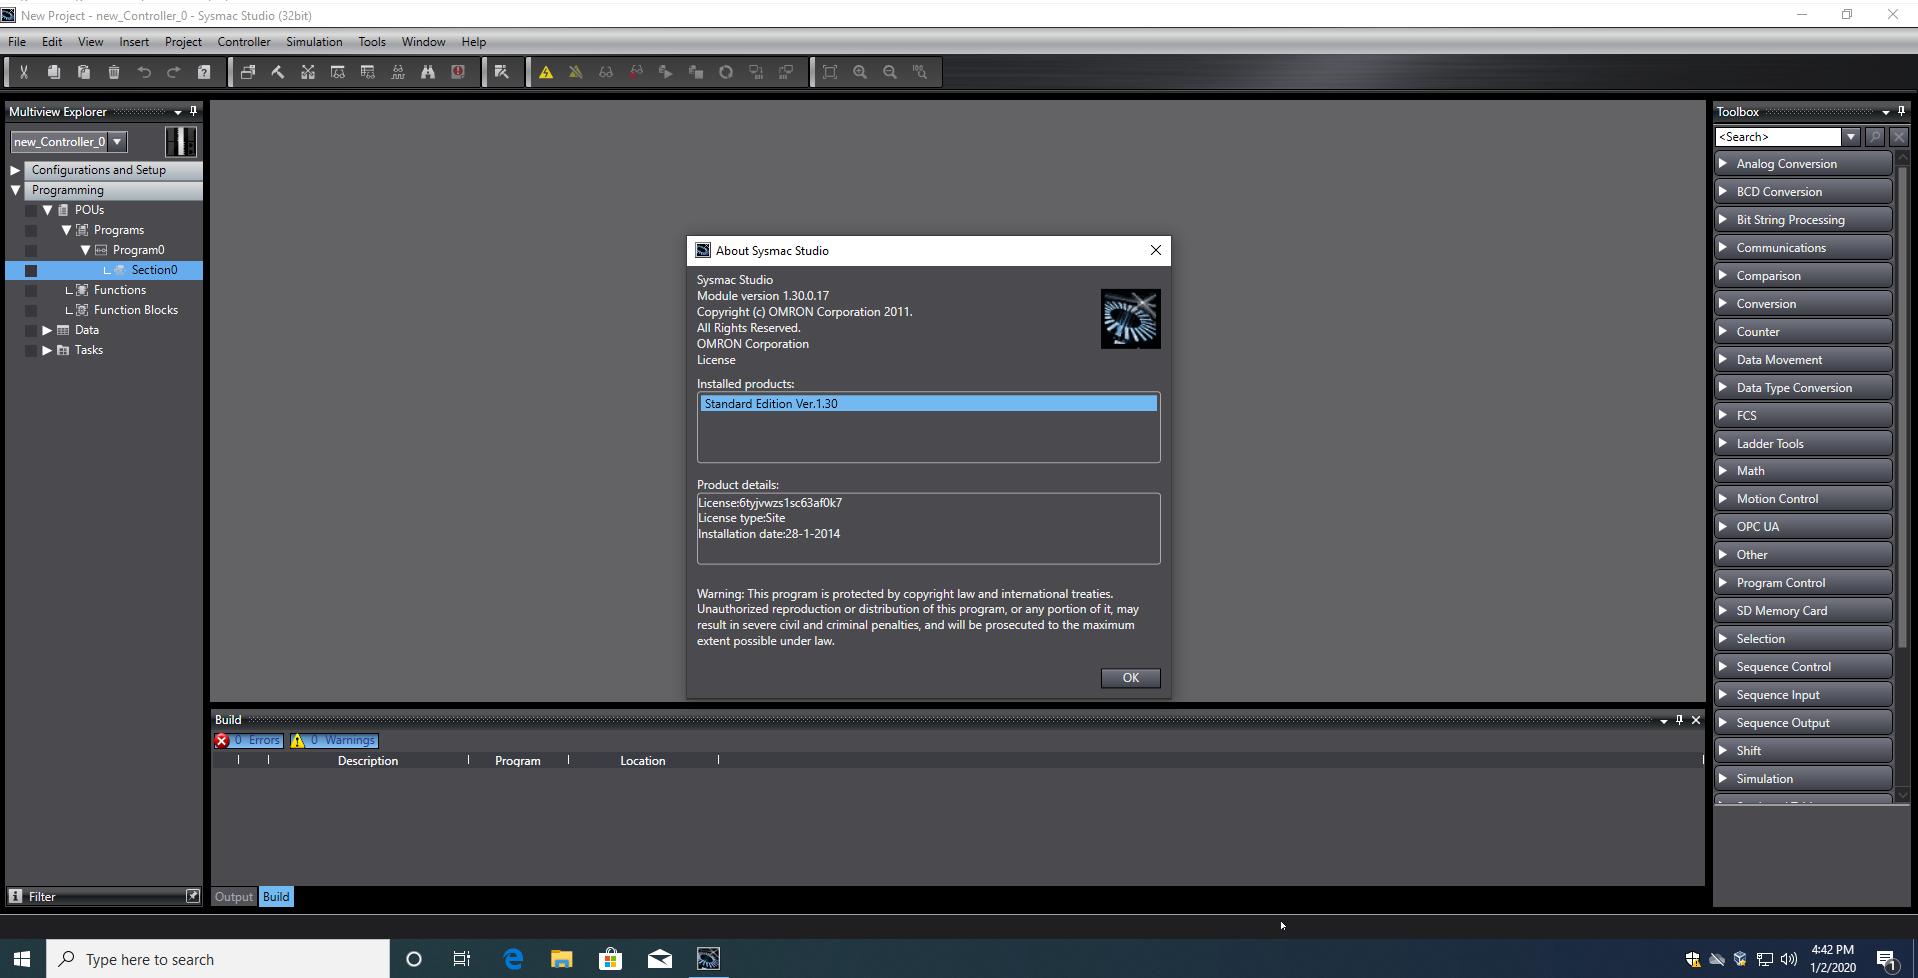Pin the Toolbox panel
This screenshot has height=978, width=1918.
click(x=1902, y=111)
